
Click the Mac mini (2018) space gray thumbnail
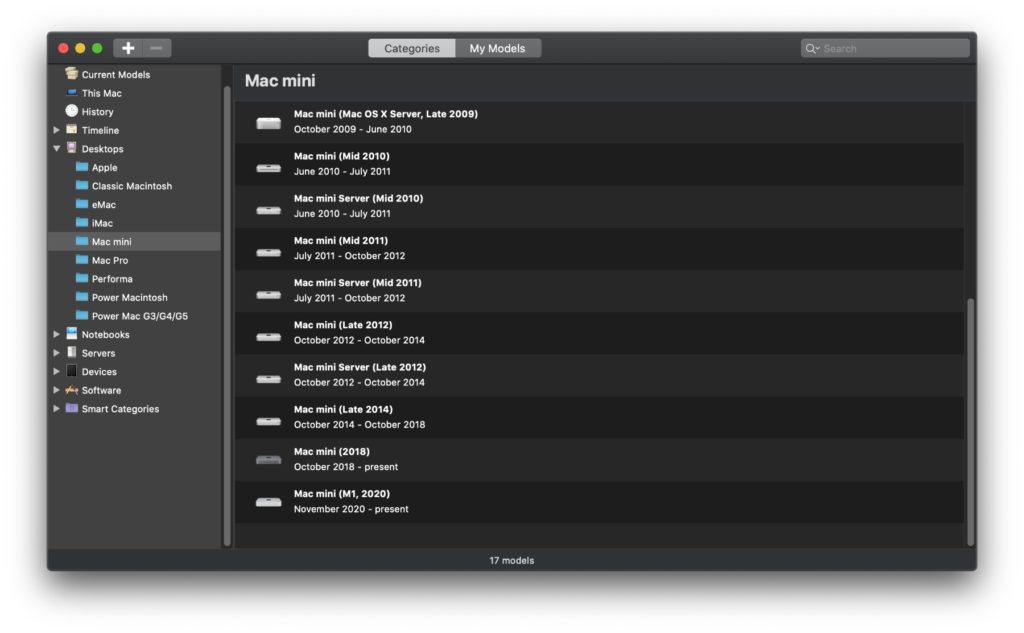(268, 460)
